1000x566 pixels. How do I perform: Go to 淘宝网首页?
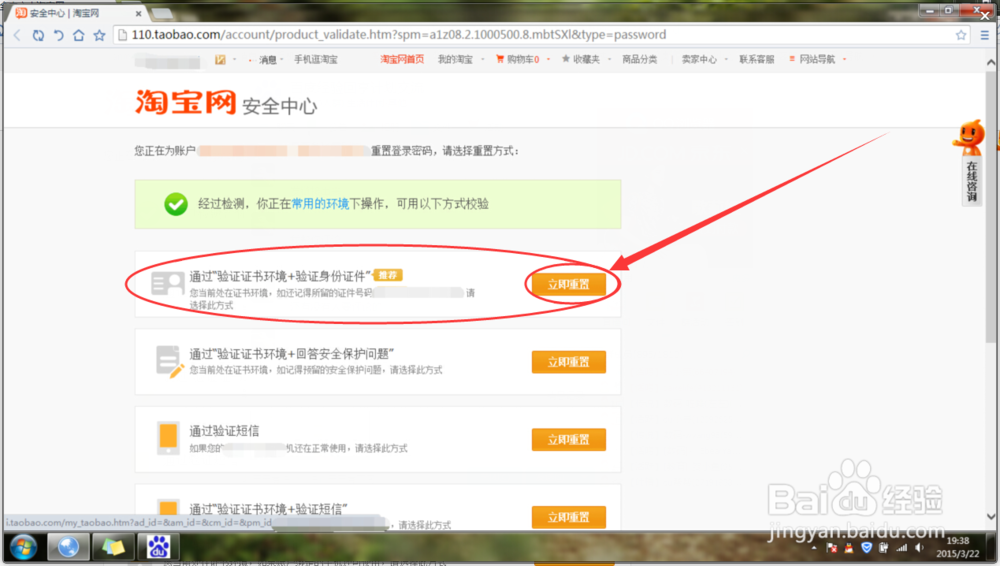(402, 59)
